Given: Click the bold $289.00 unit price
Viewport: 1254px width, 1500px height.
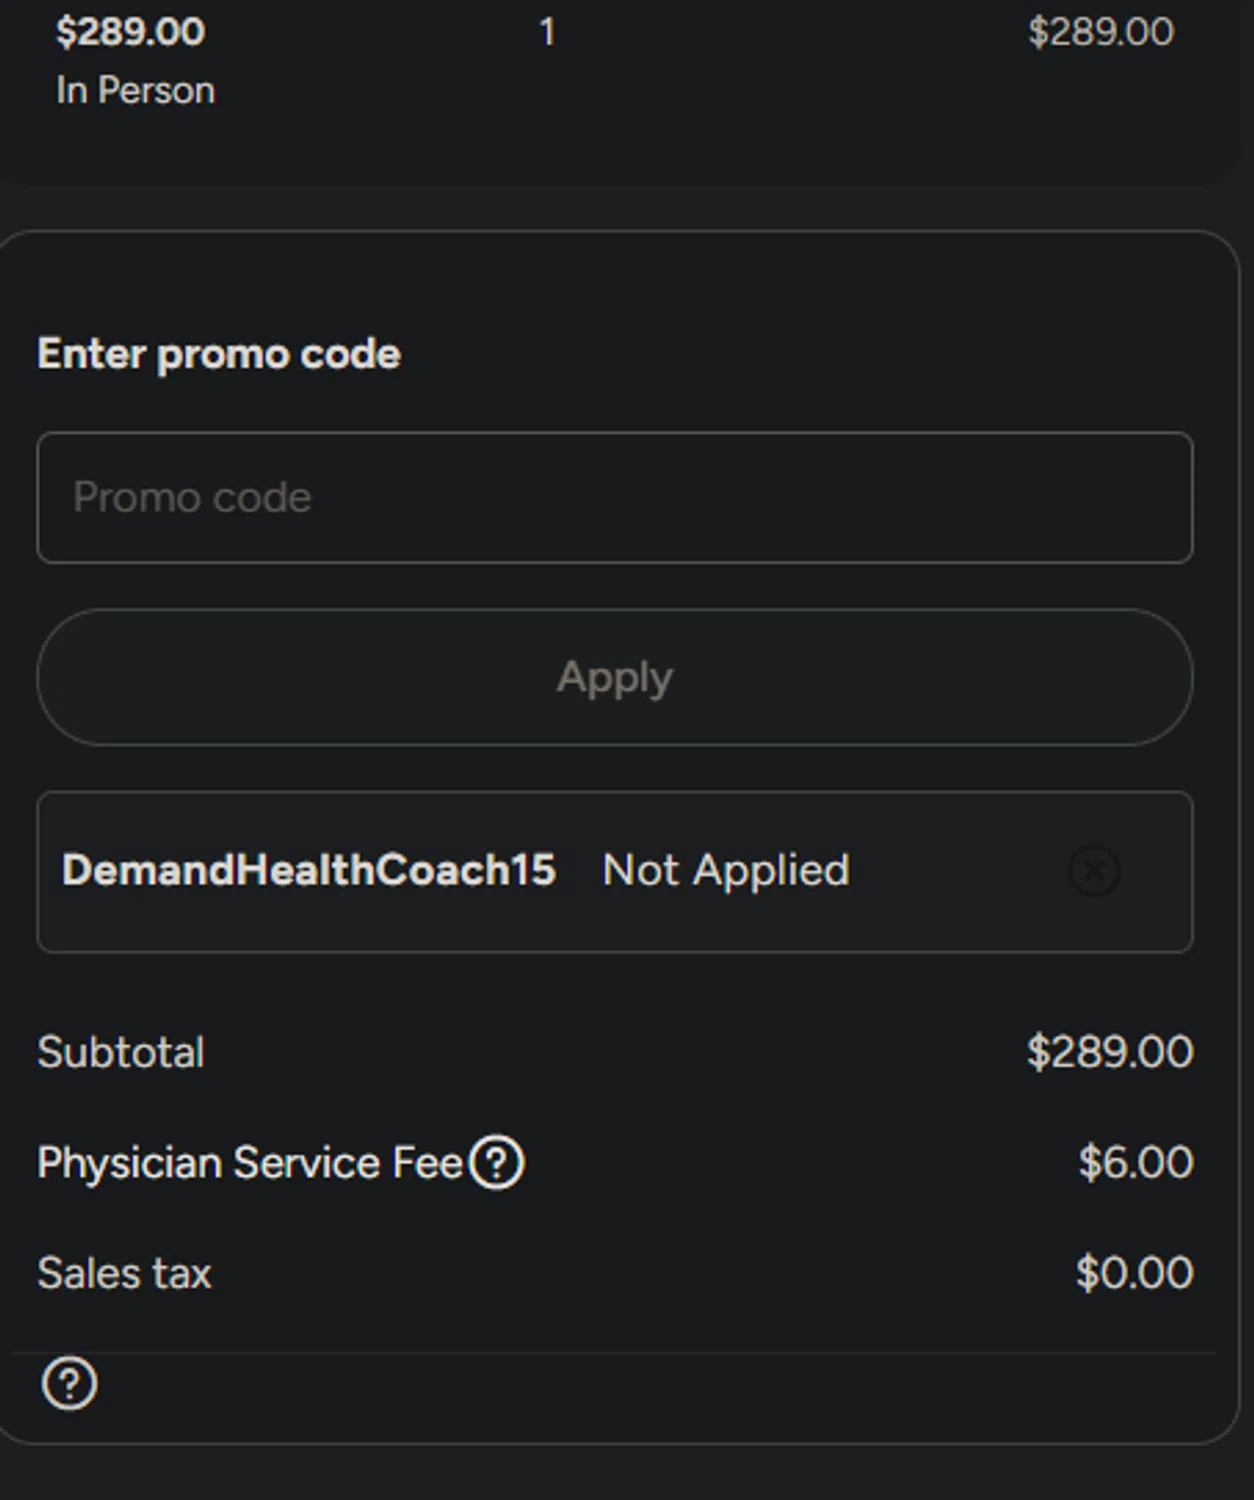Looking at the screenshot, I should coord(130,32).
